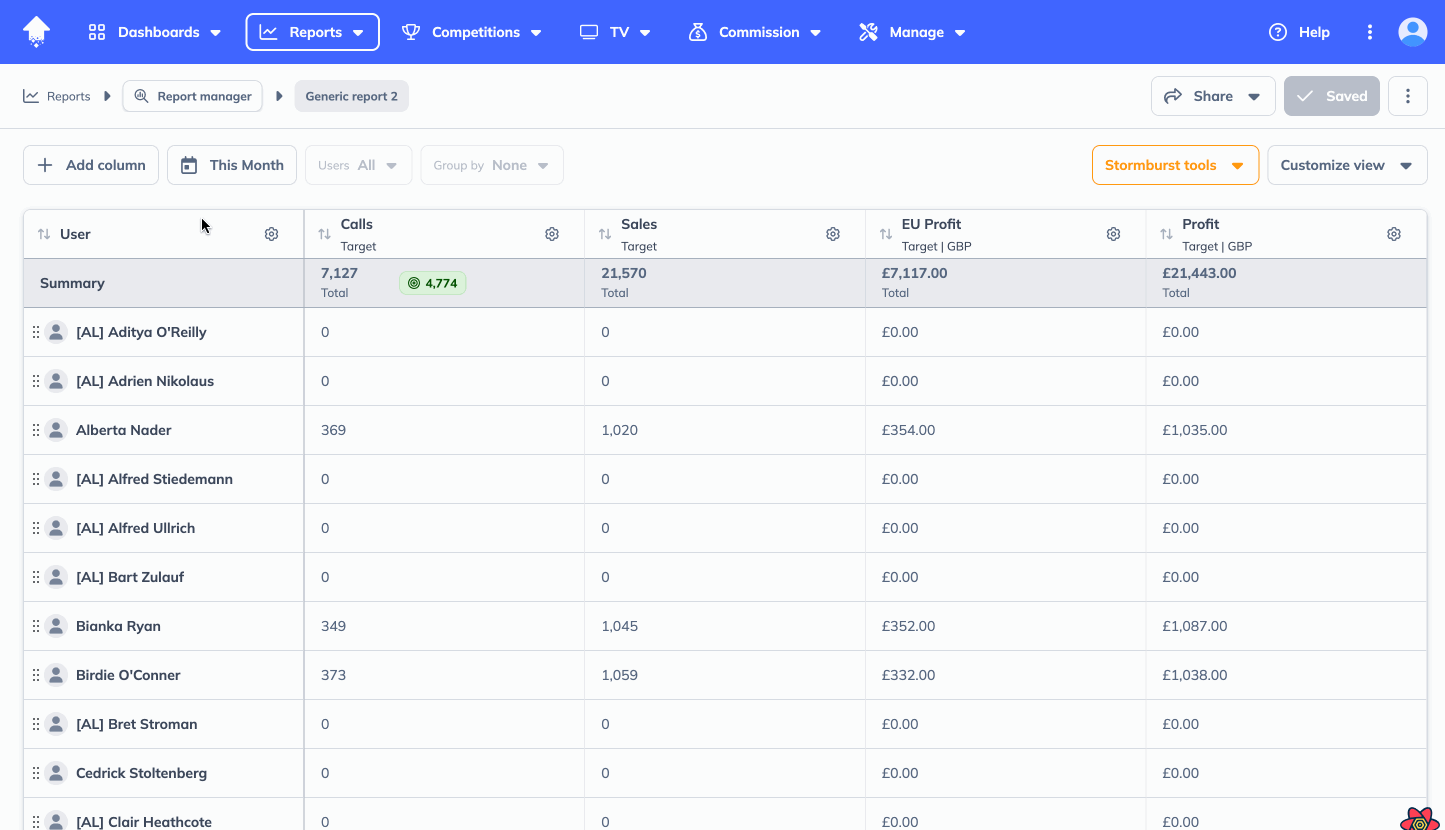Select the This Month date filter
1445x830 pixels.
pyautogui.click(x=232, y=165)
